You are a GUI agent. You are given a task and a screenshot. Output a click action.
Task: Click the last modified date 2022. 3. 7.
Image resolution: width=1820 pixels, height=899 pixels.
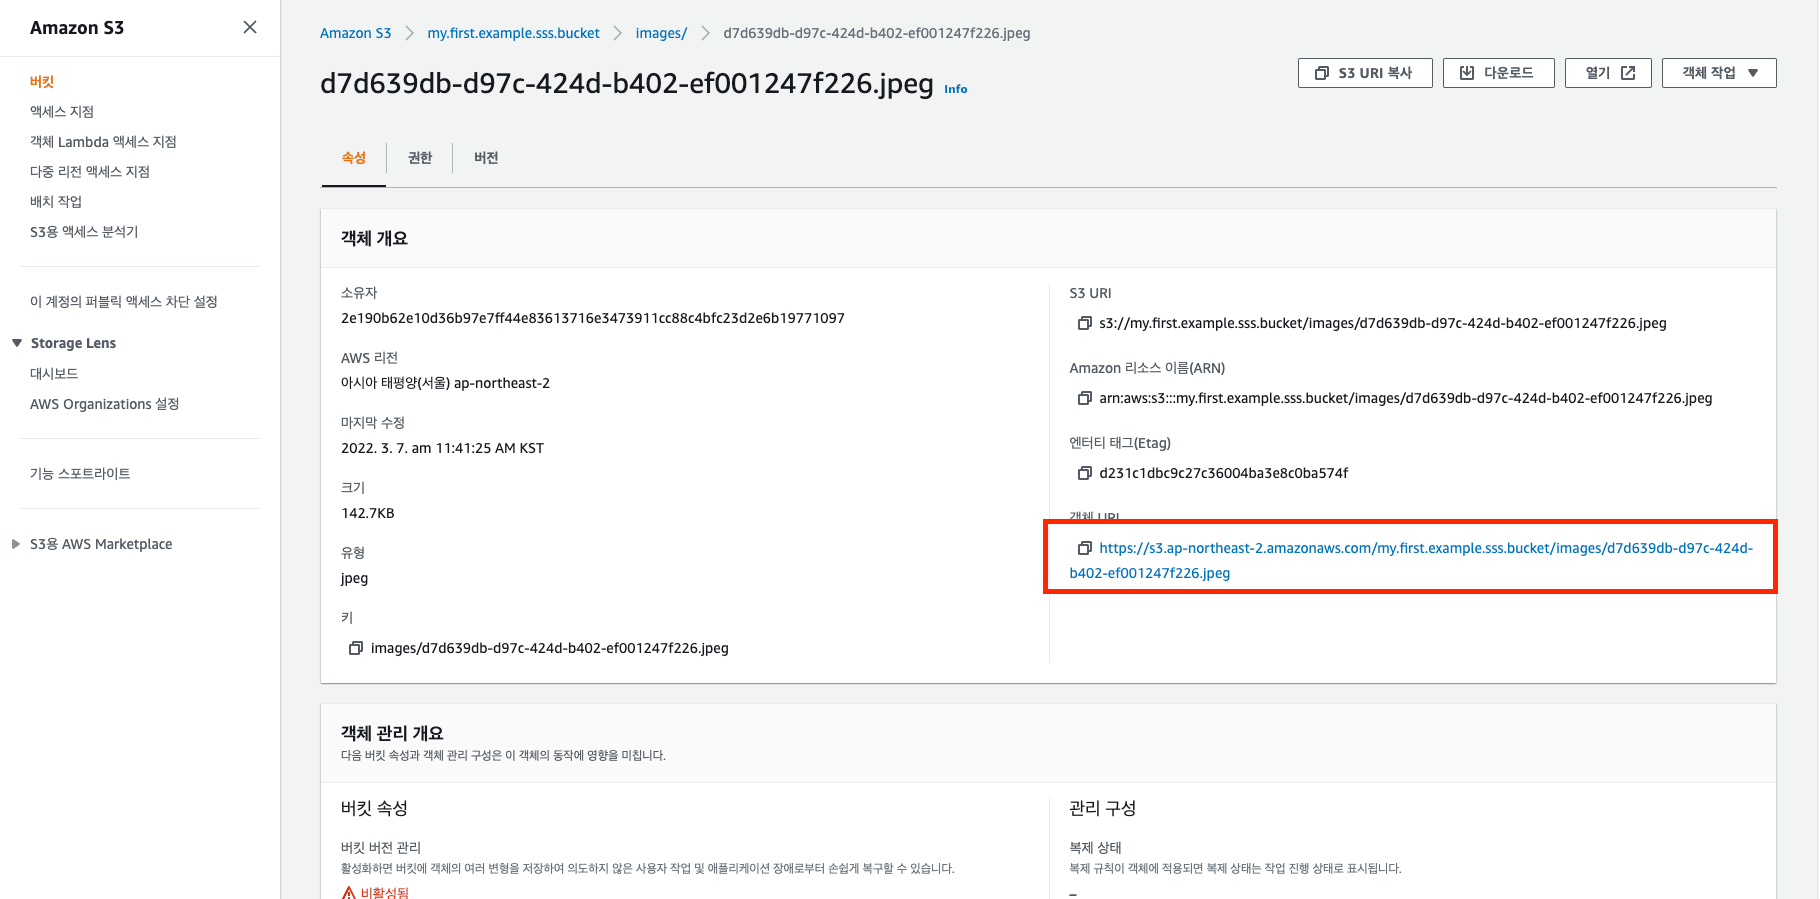point(442,448)
